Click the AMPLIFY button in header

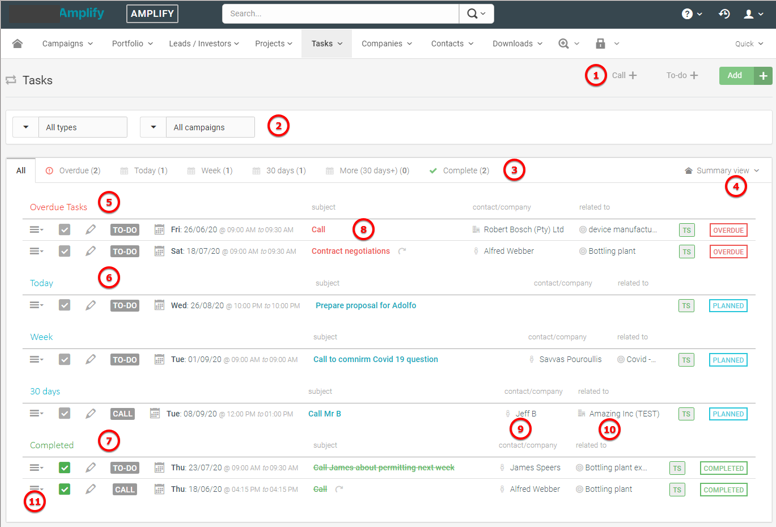[152, 14]
